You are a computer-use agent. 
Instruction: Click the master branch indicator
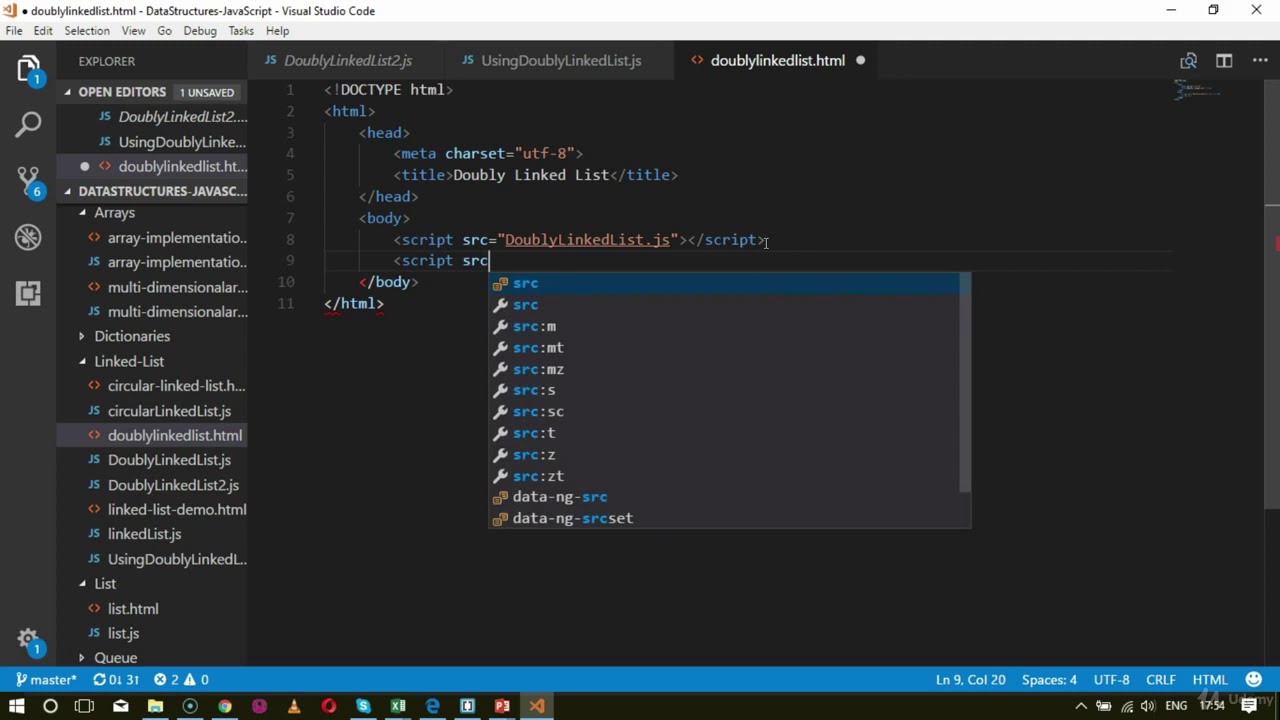coord(44,680)
